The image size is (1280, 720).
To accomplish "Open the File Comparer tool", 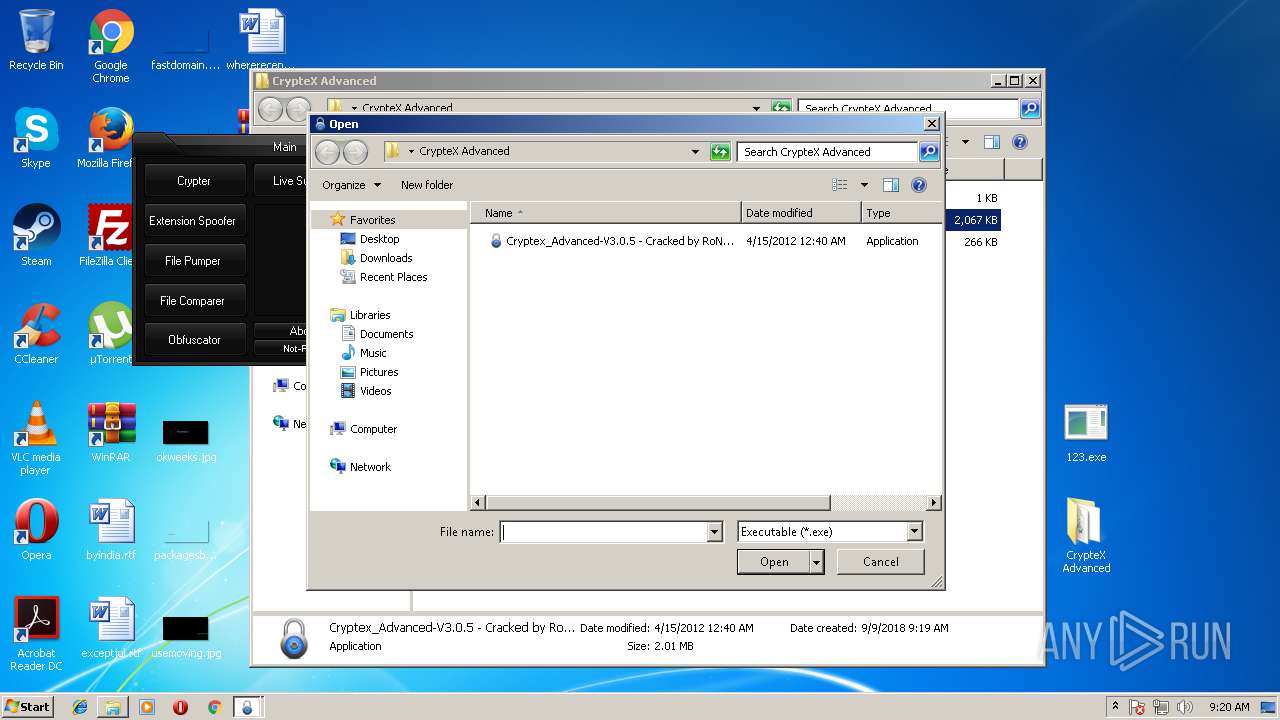I will pyautogui.click(x=193, y=301).
